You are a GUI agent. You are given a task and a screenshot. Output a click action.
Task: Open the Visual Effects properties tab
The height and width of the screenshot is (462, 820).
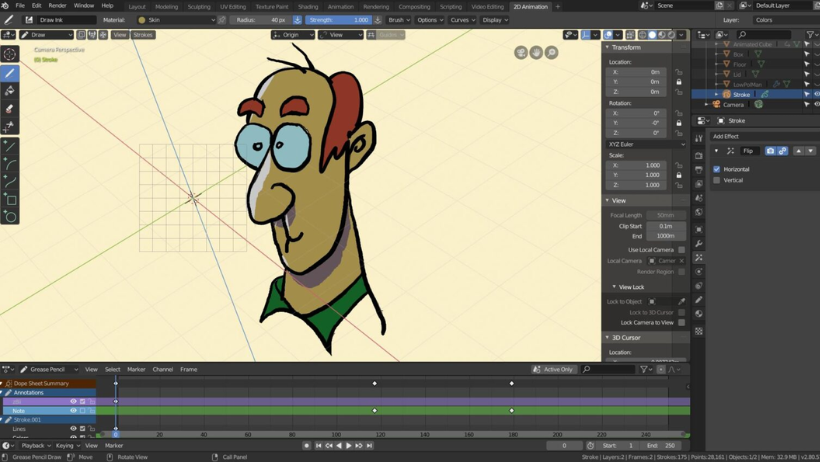(699, 258)
